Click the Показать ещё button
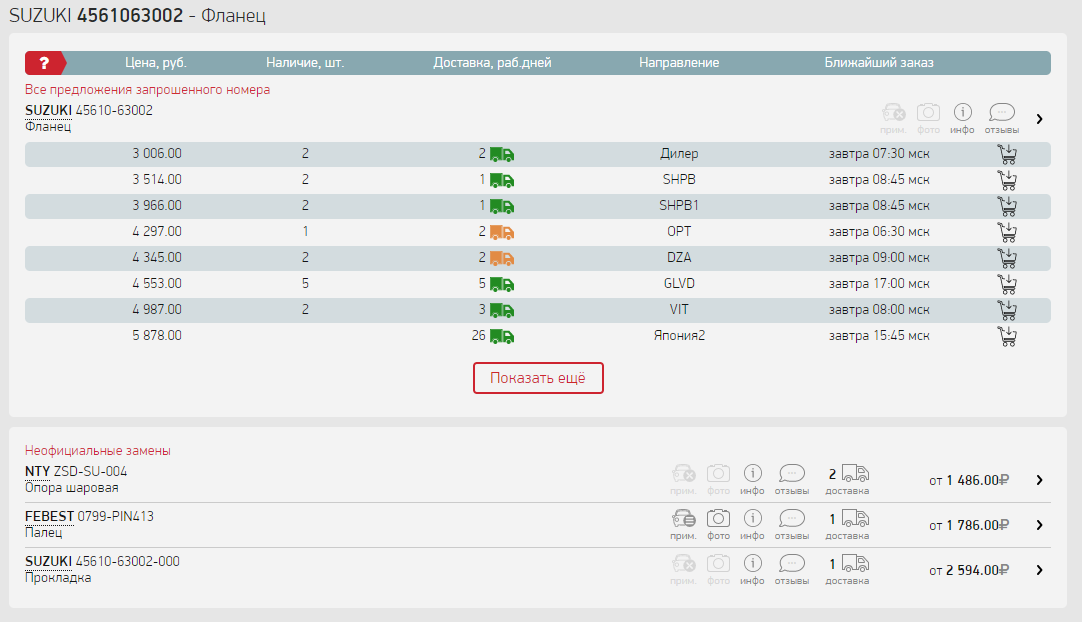Viewport: 1082px width, 622px height. pos(538,378)
